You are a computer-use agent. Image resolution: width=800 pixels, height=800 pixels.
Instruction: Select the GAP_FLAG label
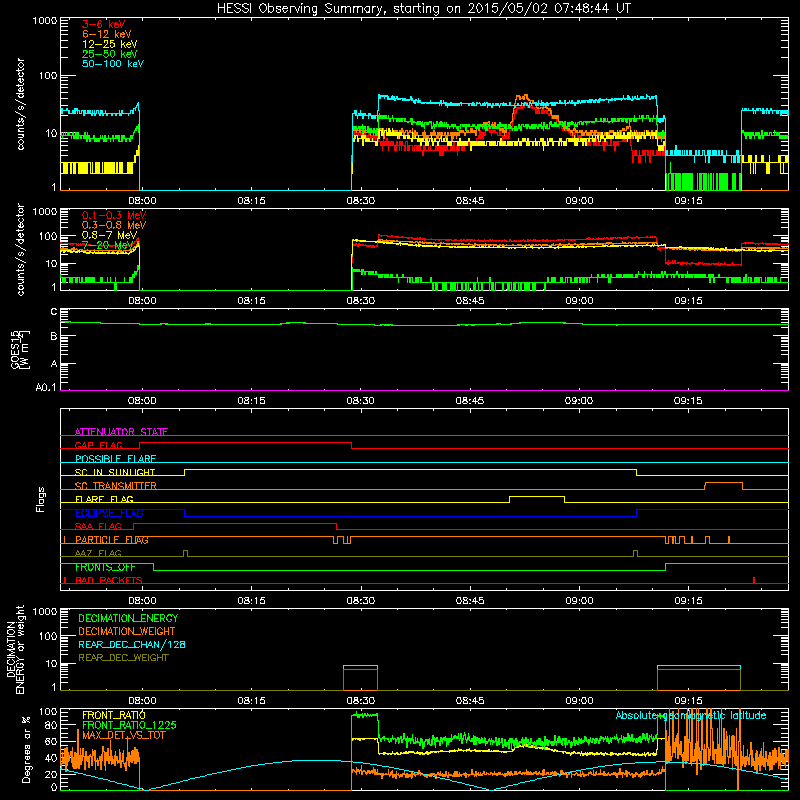point(98,445)
